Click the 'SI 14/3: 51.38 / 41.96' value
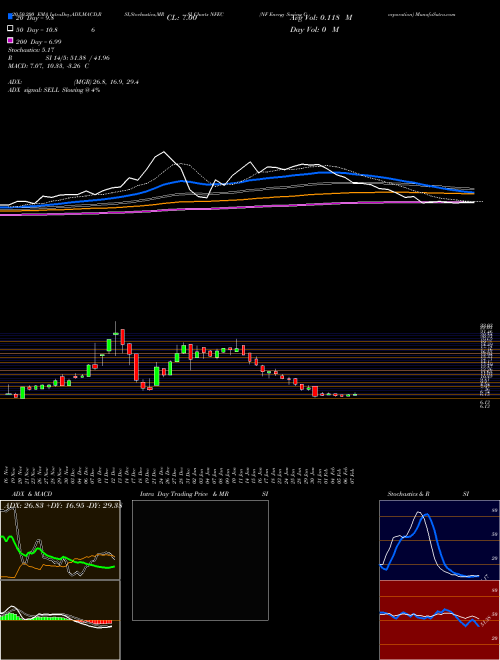Screen dimensions: 500x660 pyautogui.click(x=78, y=58)
